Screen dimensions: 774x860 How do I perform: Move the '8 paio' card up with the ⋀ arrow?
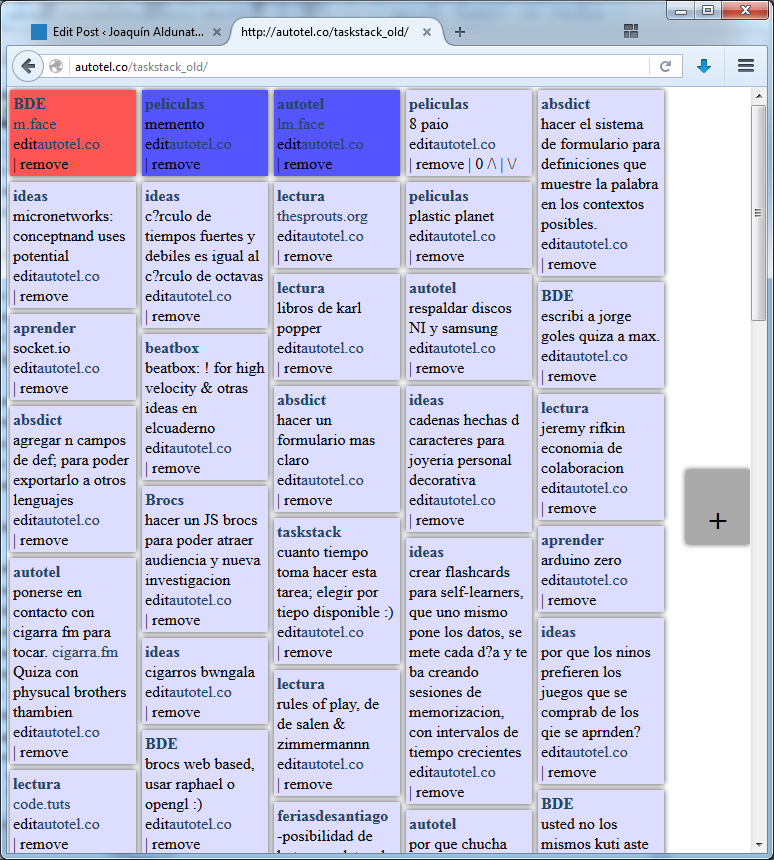(491, 164)
